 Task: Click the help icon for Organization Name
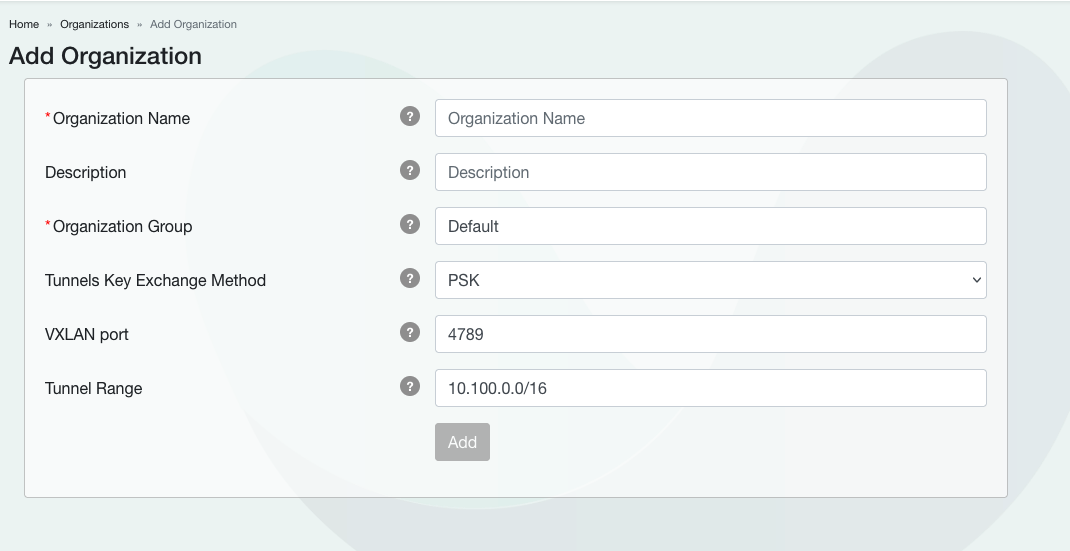pyautogui.click(x=409, y=116)
